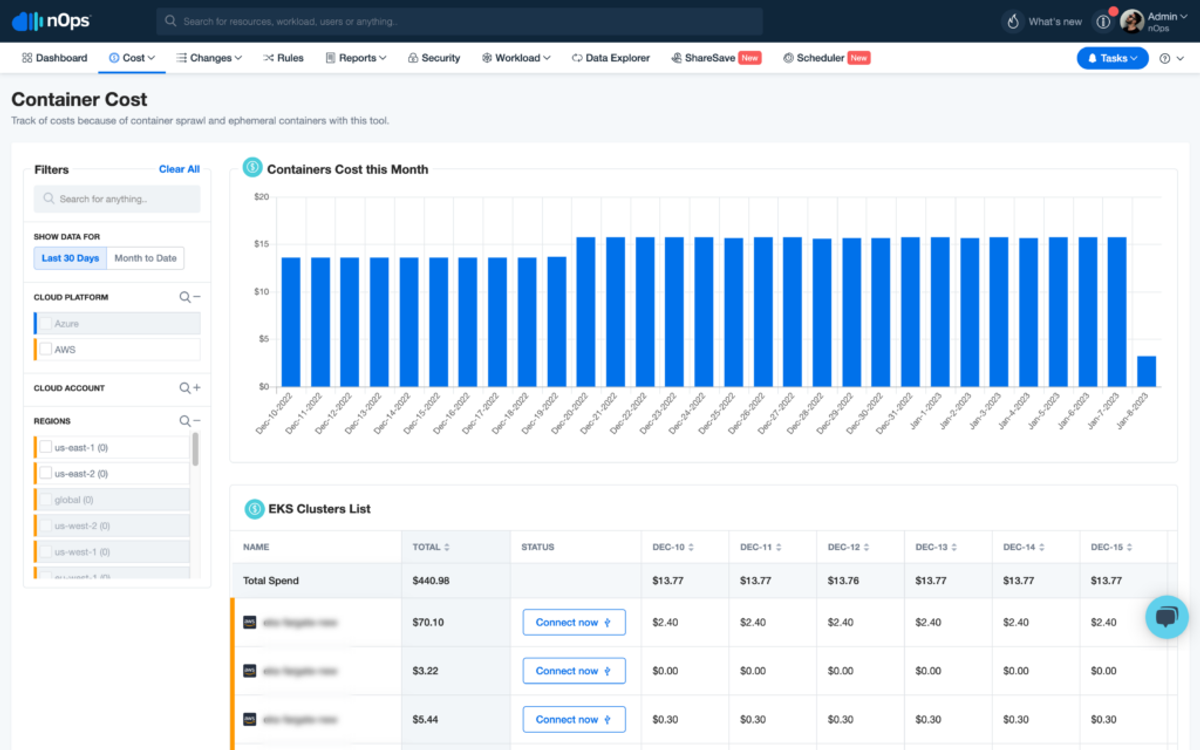The image size is (1200, 750).
Task: Open the Tasks dropdown button
Action: point(1113,58)
